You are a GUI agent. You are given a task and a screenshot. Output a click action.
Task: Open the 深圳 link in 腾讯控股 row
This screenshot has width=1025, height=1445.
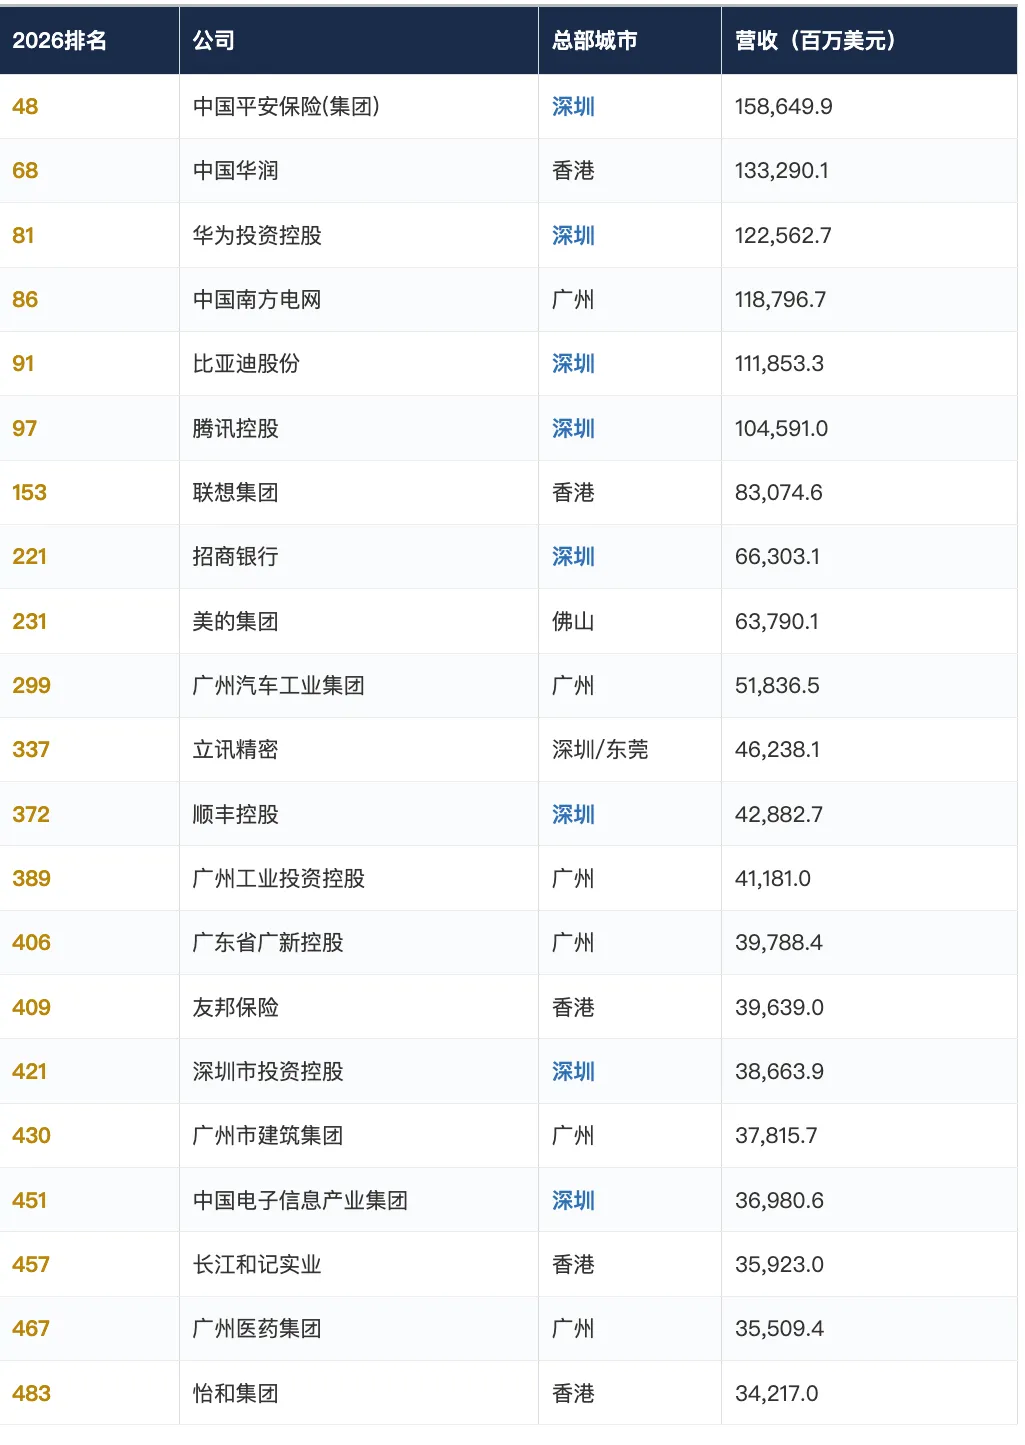(573, 429)
